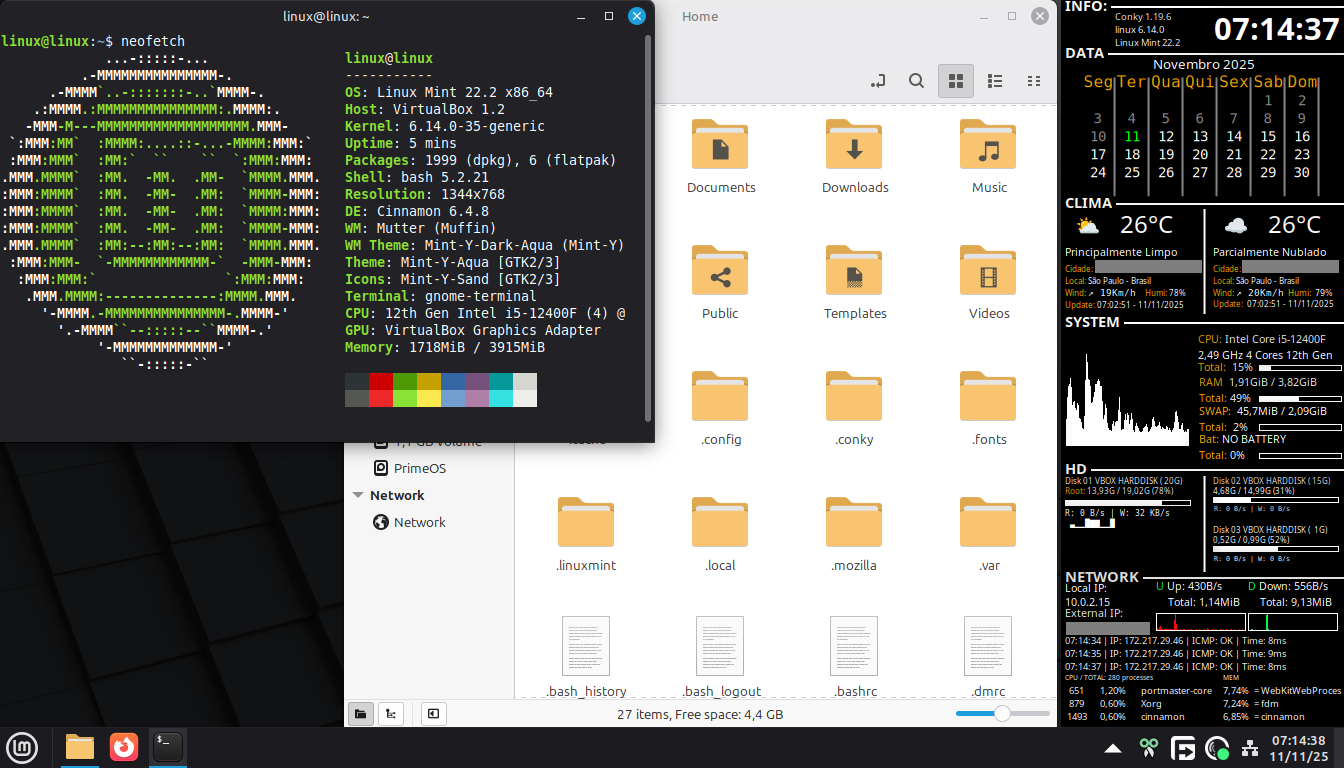
Task: Switch to list view in file manager
Action: click(995, 81)
